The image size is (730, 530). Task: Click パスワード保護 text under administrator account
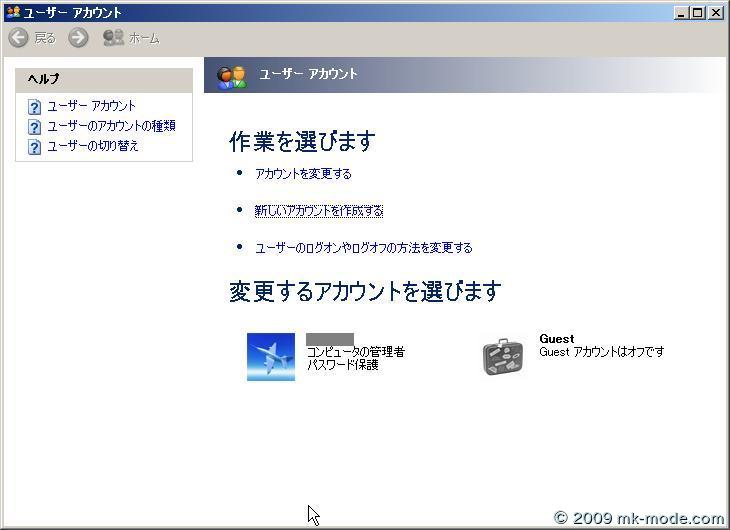pyautogui.click(x=342, y=365)
